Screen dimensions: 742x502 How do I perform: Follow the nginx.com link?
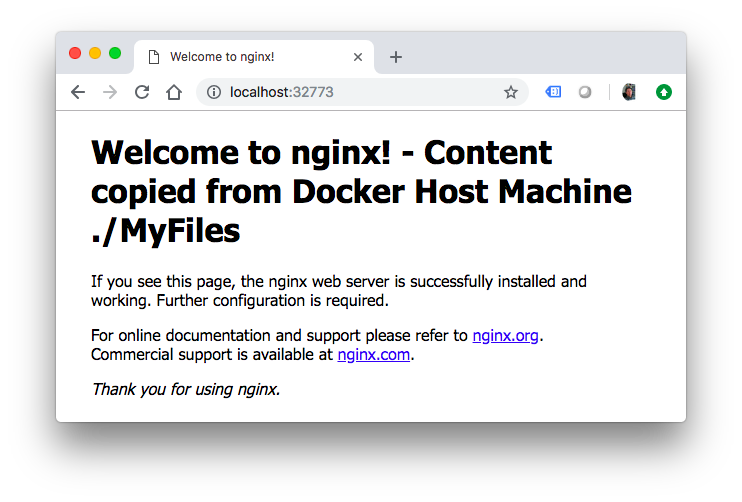373,354
